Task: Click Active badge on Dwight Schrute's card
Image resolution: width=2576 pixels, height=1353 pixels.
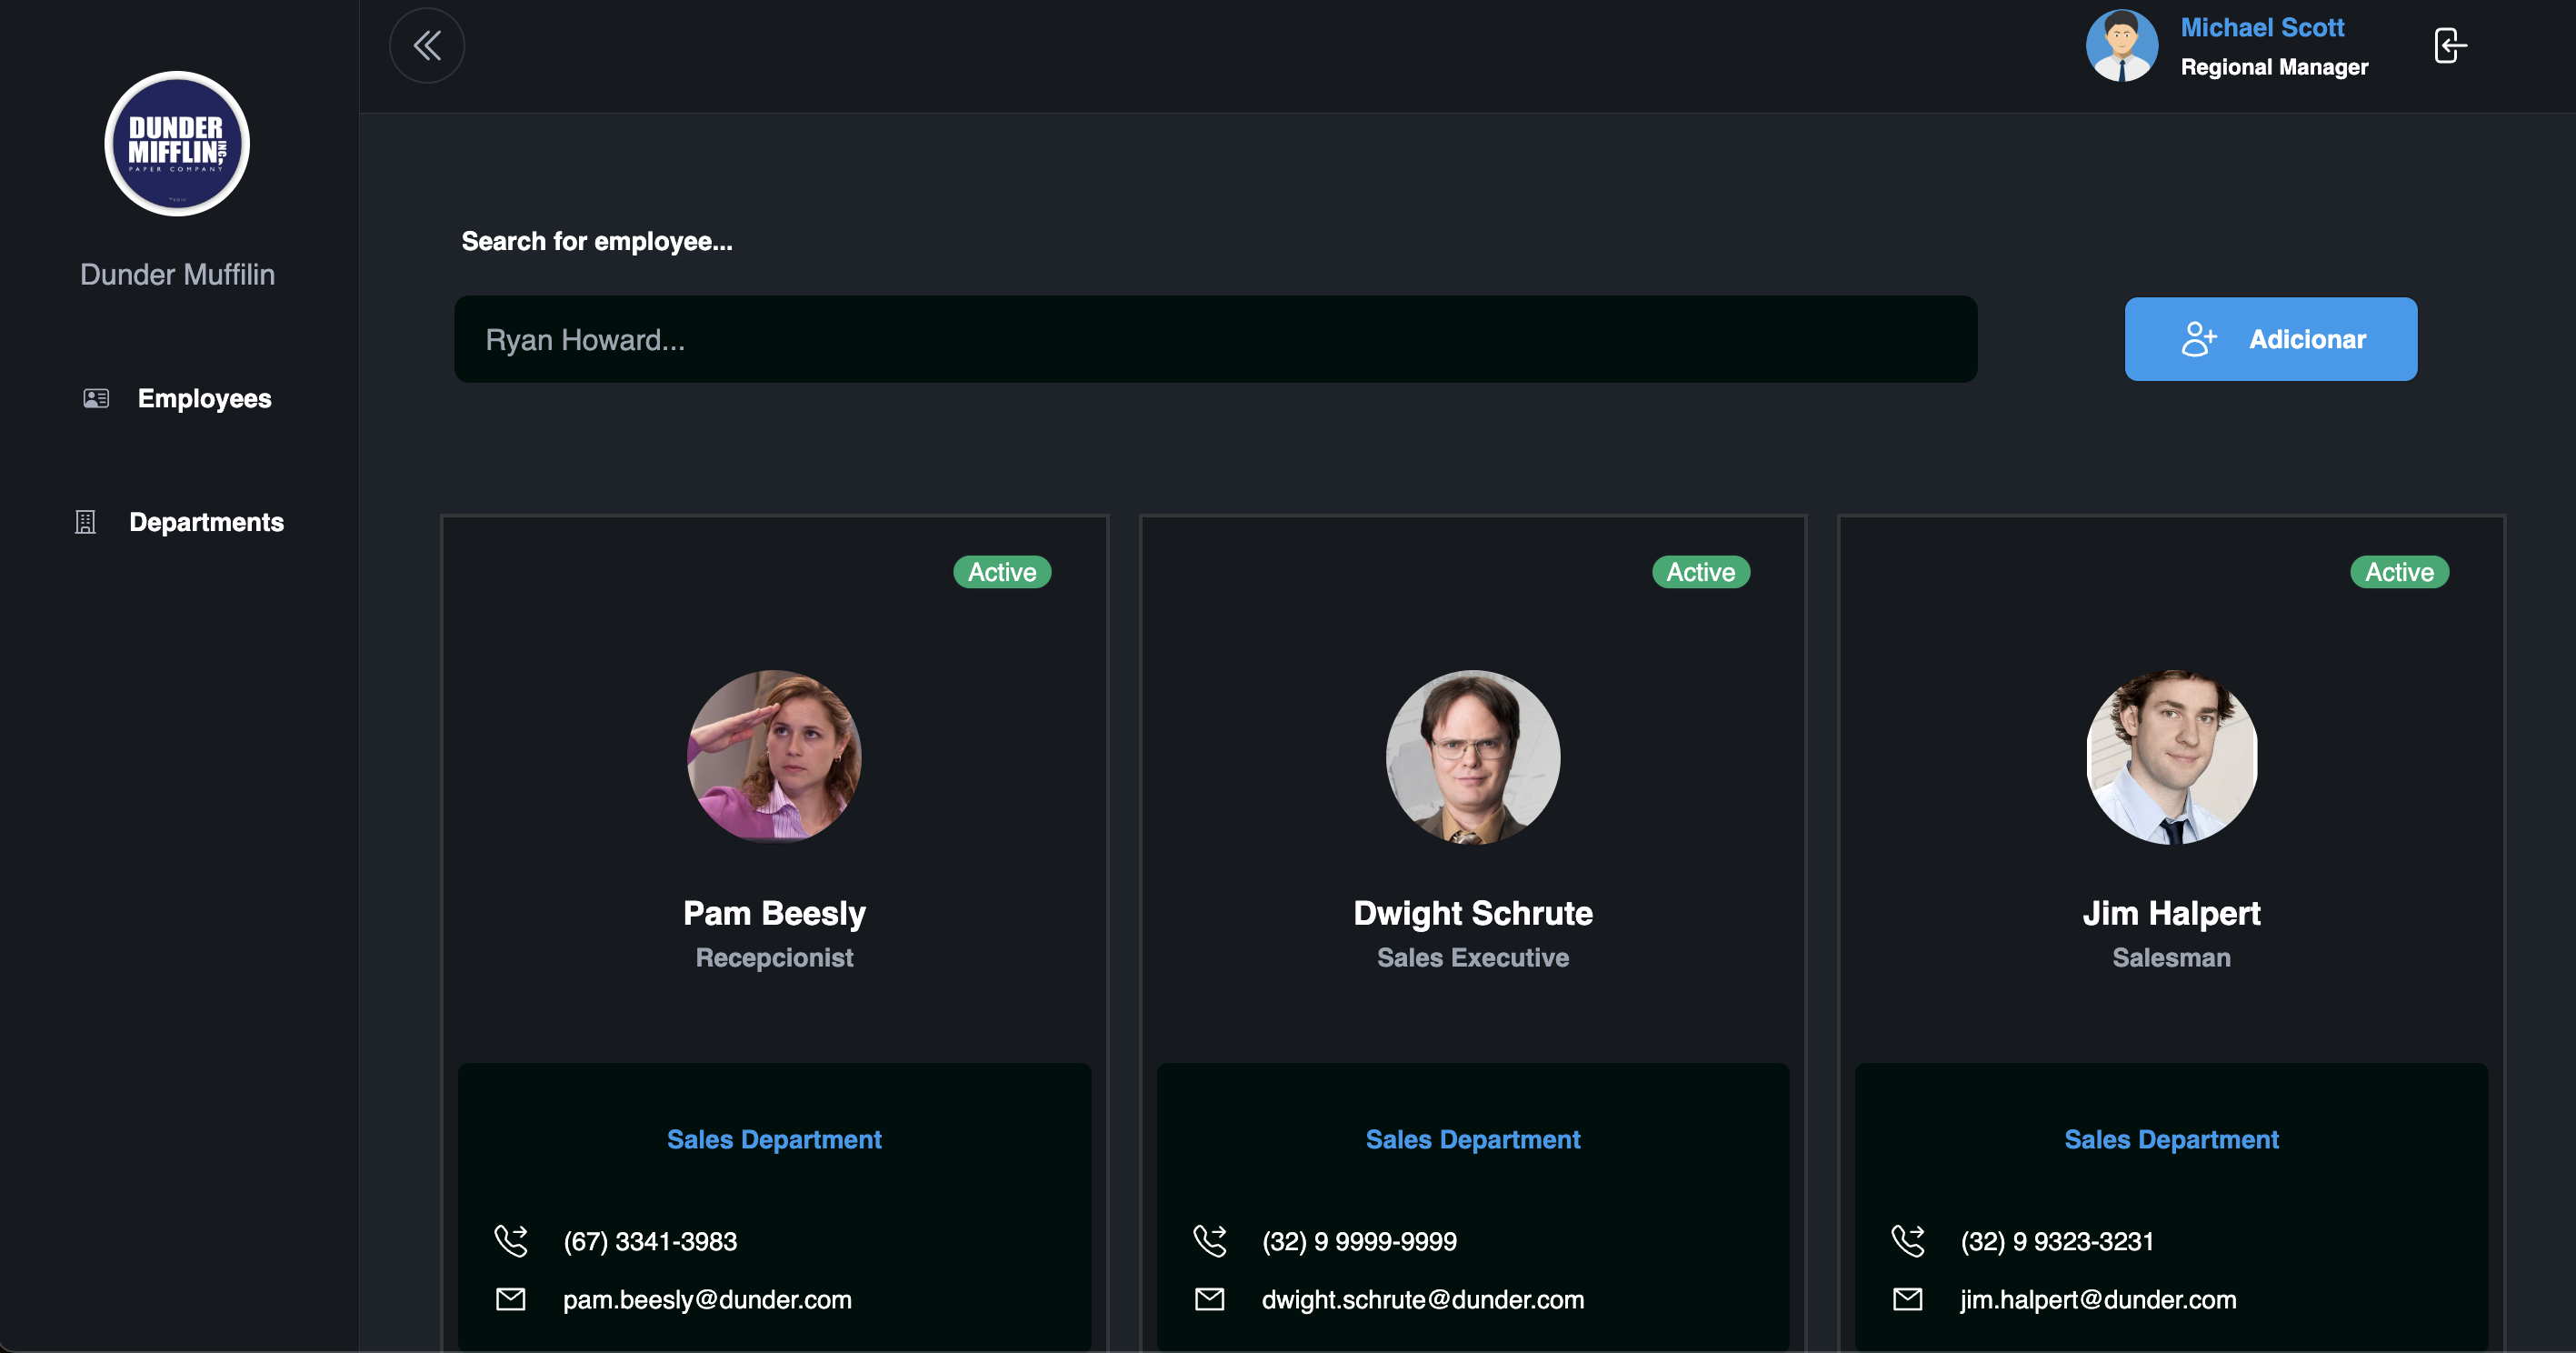Action: pyautogui.click(x=1701, y=572)
